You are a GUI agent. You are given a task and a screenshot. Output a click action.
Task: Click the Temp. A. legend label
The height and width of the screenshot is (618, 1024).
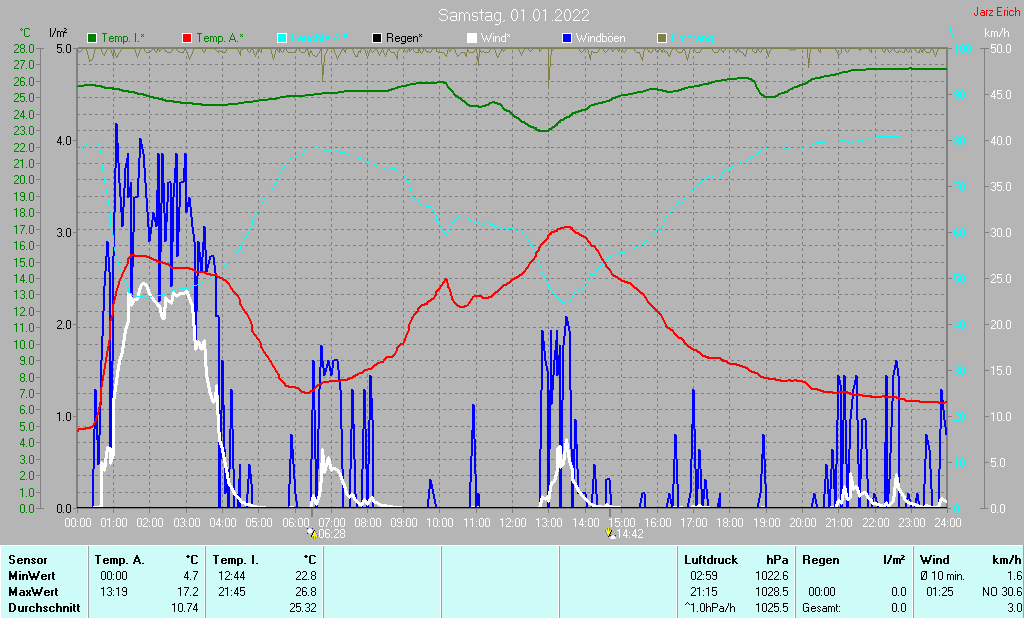[220, 38]
